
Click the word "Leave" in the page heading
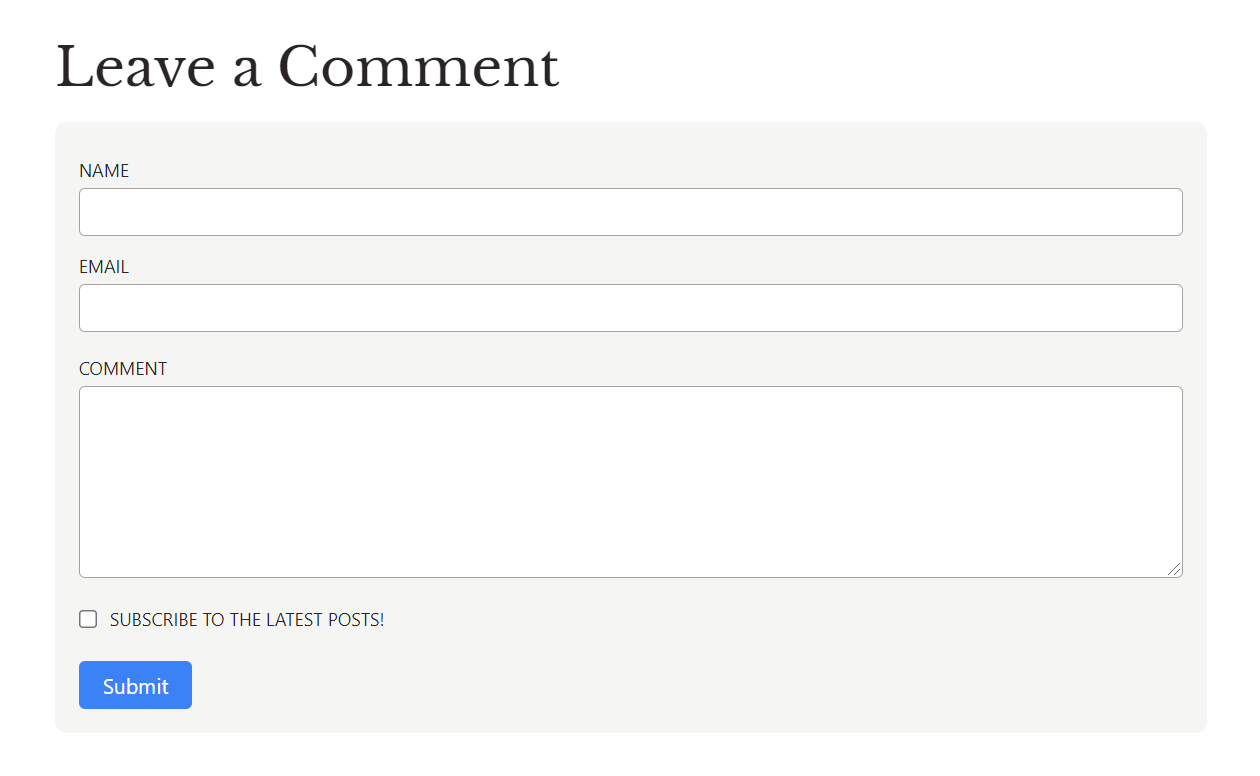point(135,68)
